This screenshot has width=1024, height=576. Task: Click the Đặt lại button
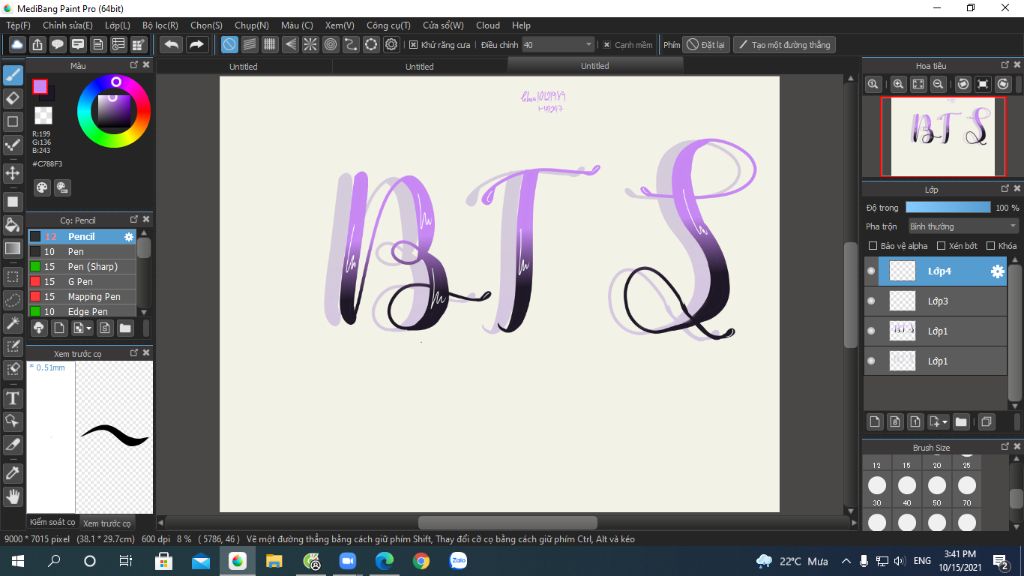coord(706,45)
